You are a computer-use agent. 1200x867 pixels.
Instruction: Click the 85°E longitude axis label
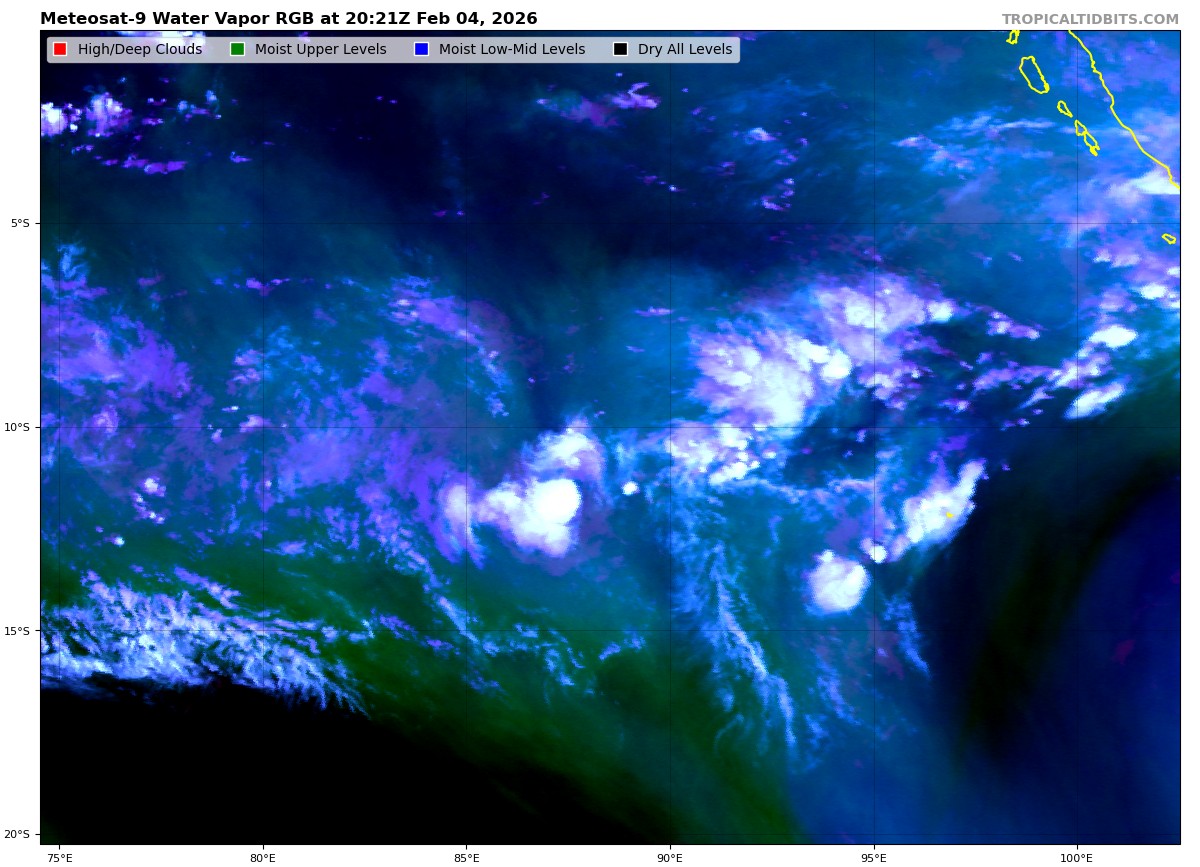tap(466, 857)
